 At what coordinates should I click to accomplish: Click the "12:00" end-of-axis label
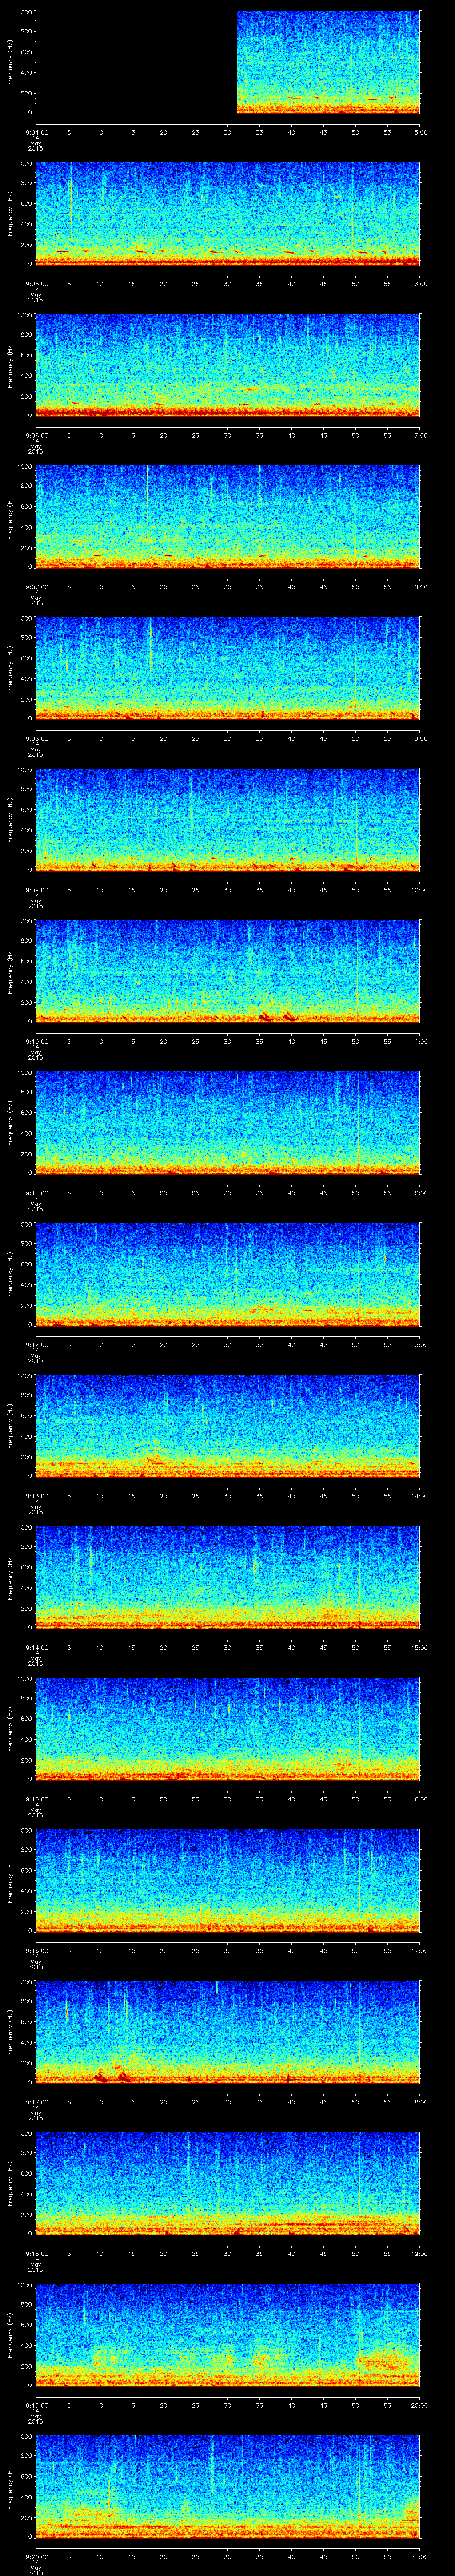tap(421, 1193)
